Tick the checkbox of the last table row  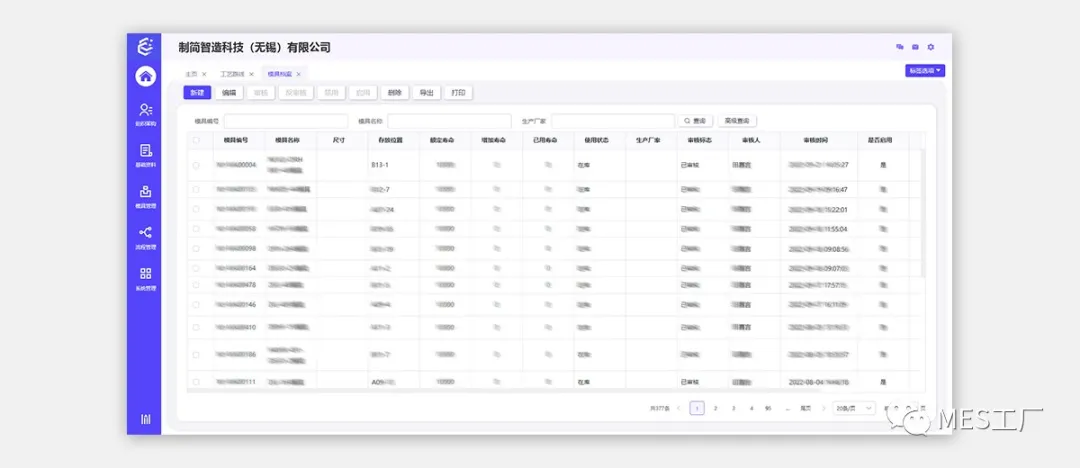click(x=196, y=382)
